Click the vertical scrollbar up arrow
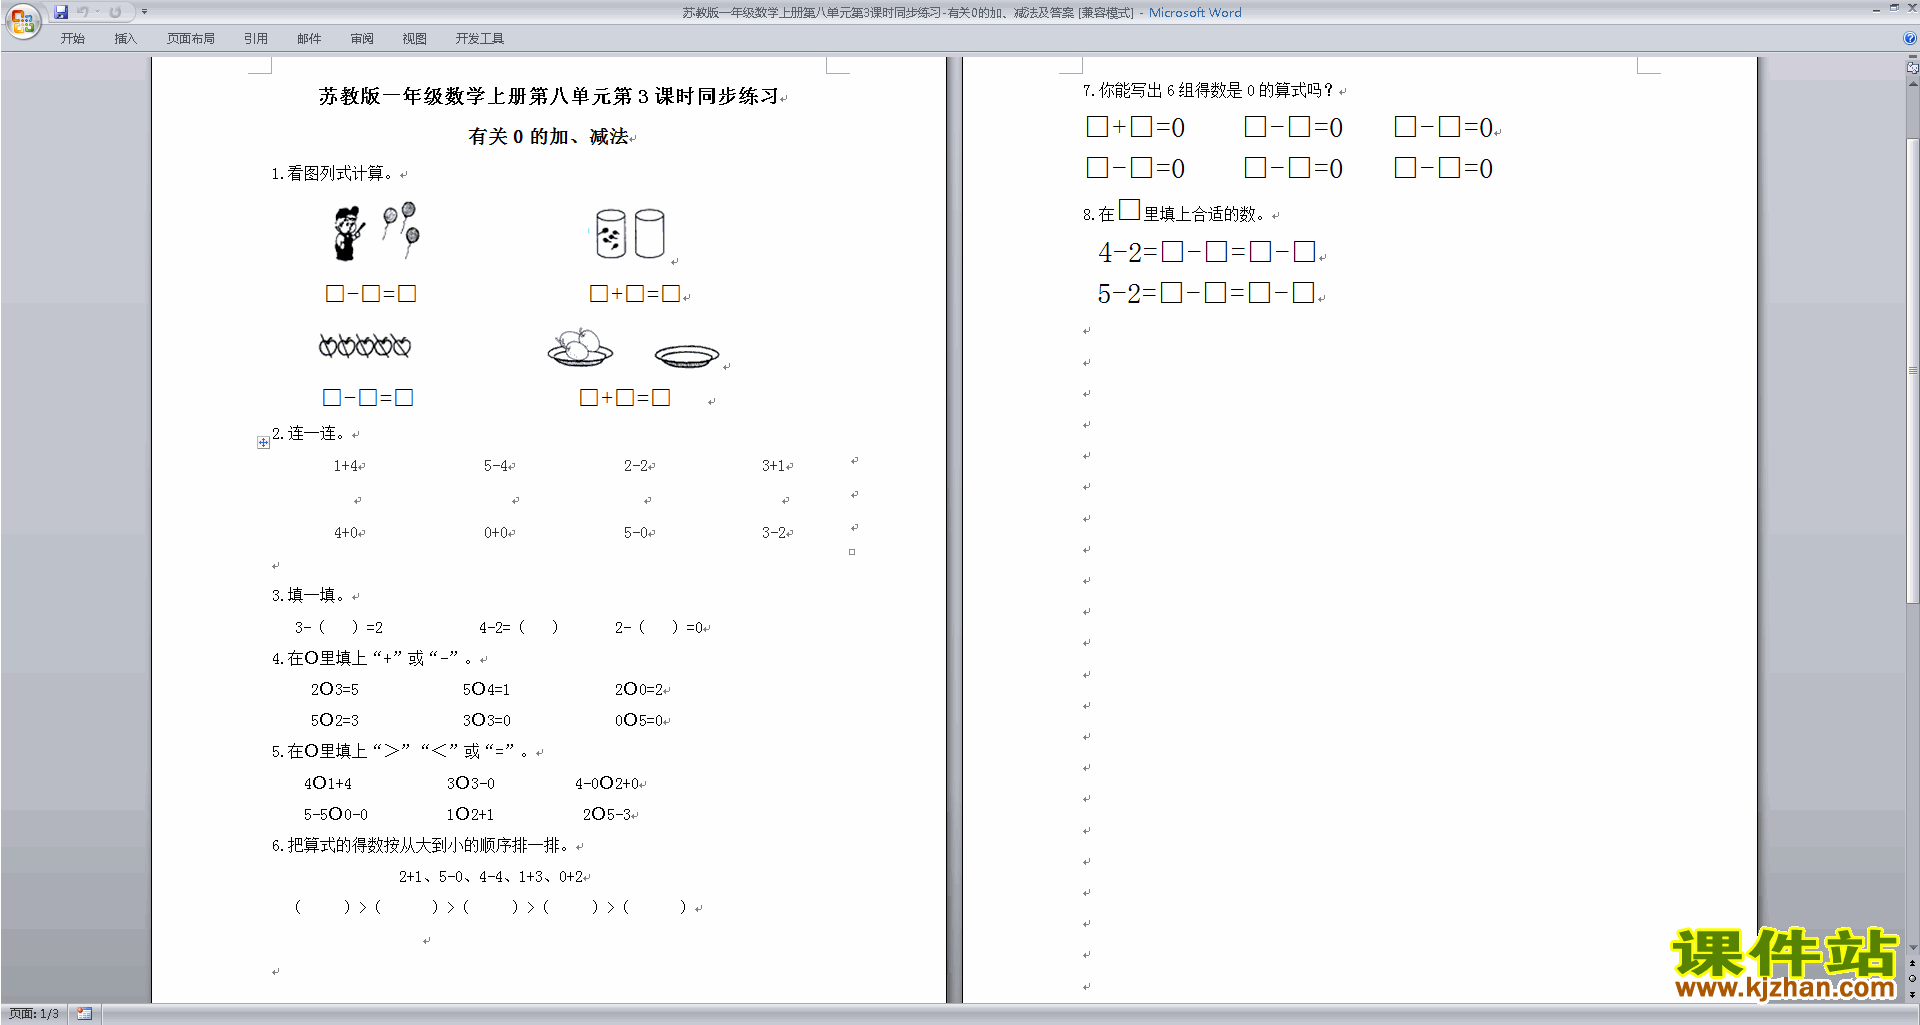The height and width of the screenshot is (1025, 1920). coord(1913,84)
